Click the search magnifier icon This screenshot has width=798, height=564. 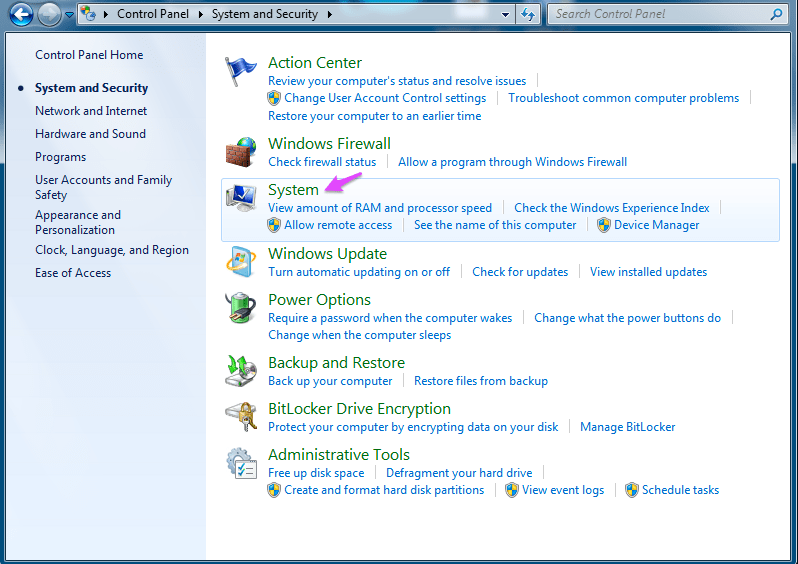click(x=776, y=14)
